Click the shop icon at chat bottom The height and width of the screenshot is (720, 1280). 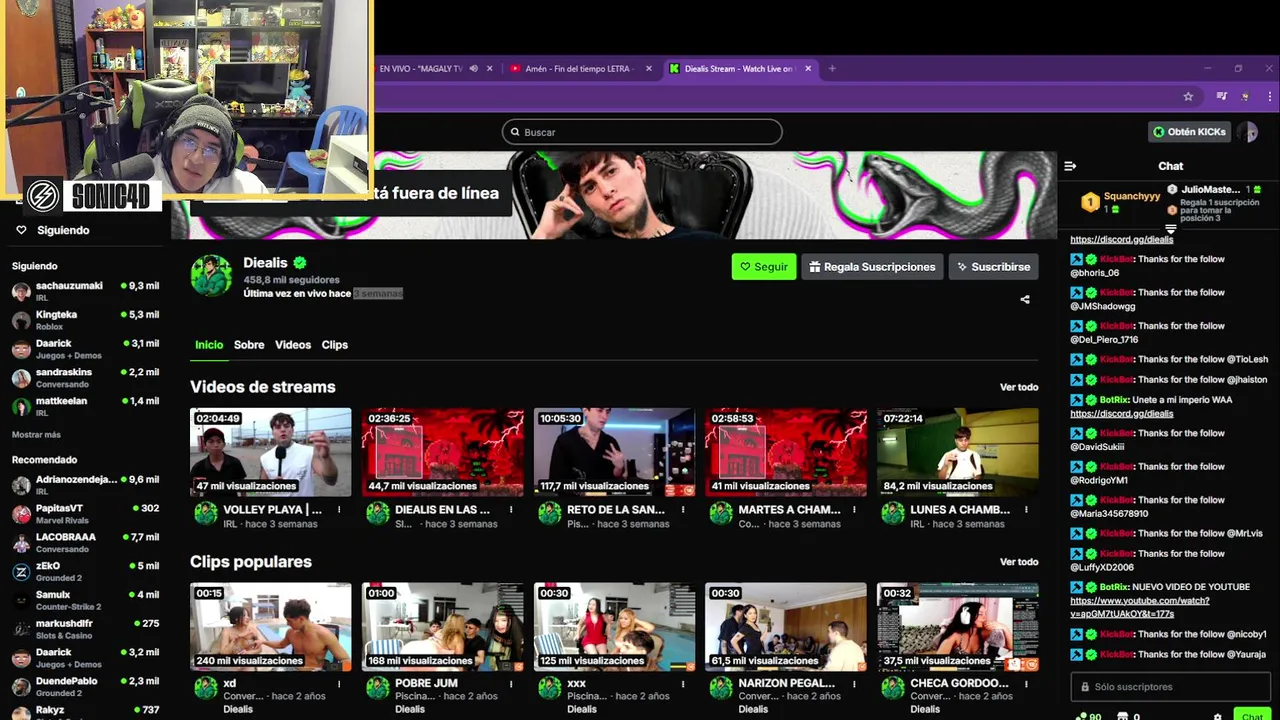point(1122,716)
